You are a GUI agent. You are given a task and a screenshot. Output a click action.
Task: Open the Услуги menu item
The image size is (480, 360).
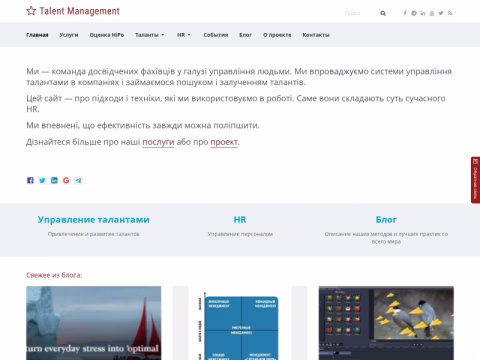pyautogui.click(x=69, y=35)
